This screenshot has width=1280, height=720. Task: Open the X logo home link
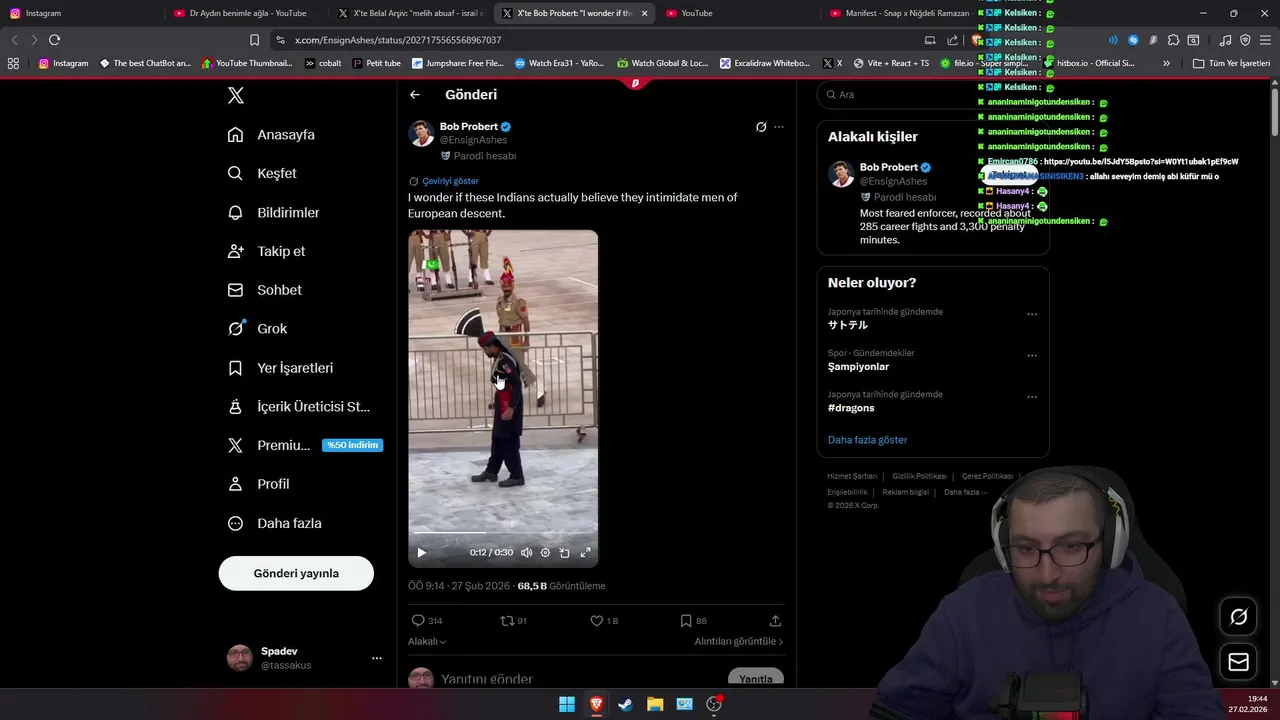pyautogui.click(x=236, y=96)
